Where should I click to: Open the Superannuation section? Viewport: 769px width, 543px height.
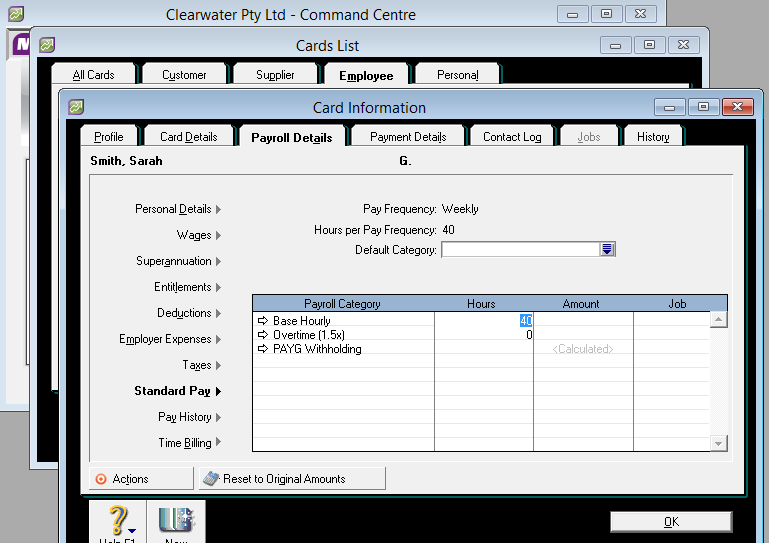(179, 261)
